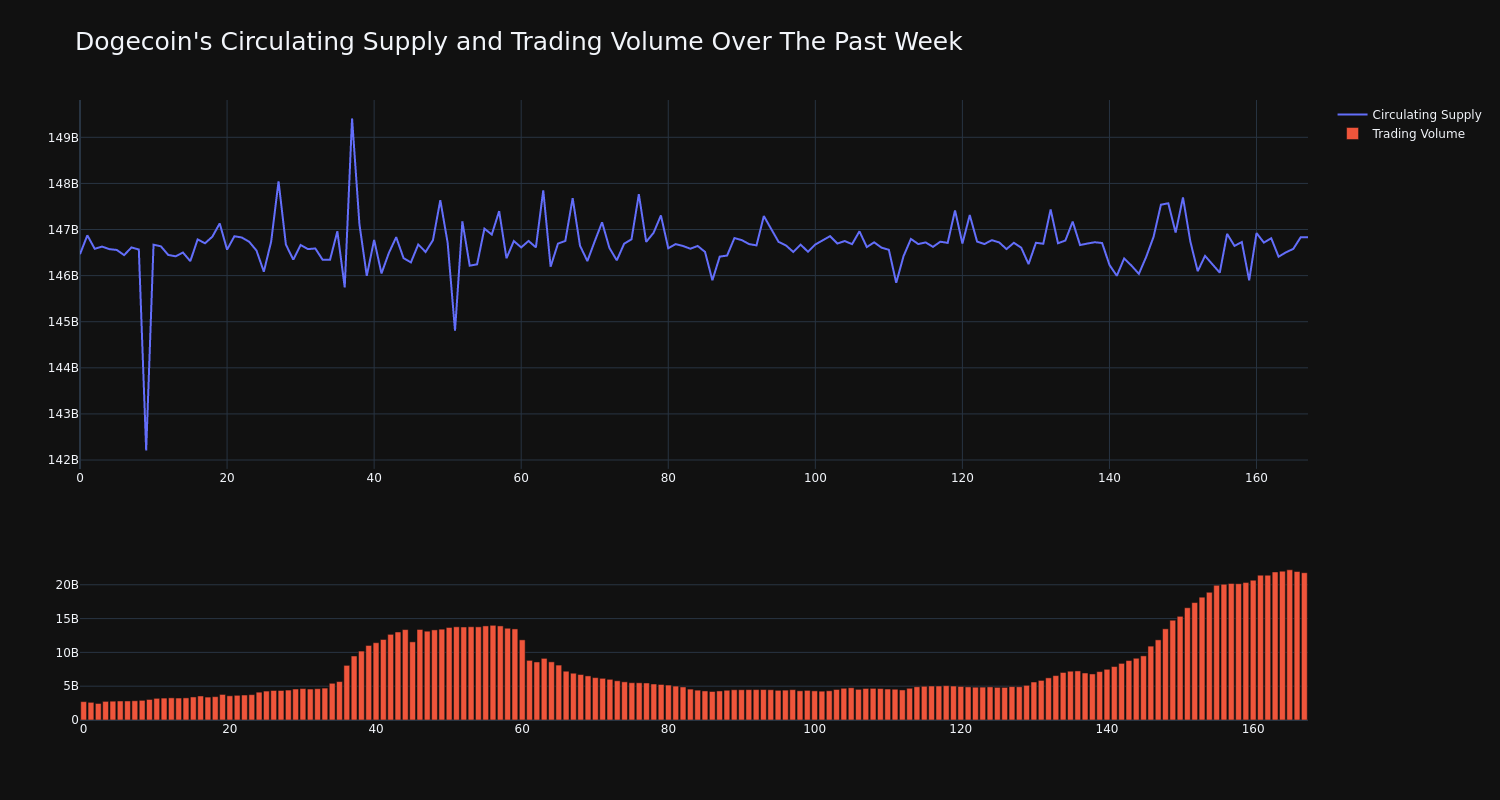Click the 149B y-axis label
The image size is (1500, 800).
coord(63,138)
